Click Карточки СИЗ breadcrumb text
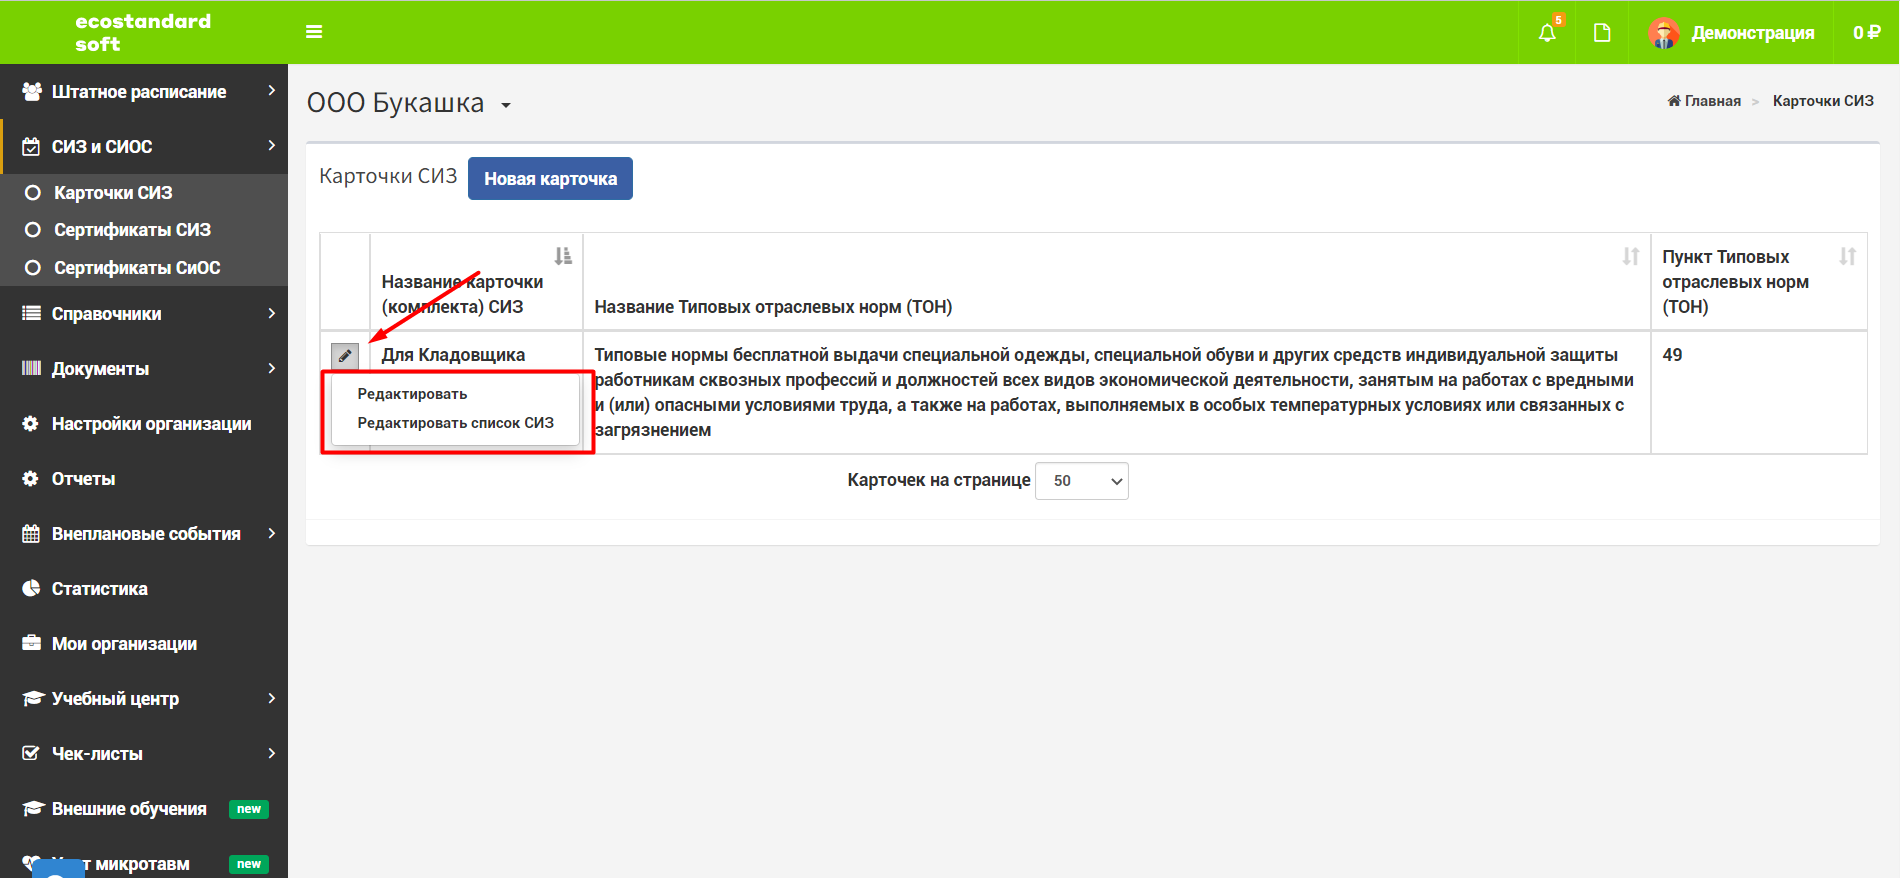Image resolution: width=1900 pixels, height=878 pixels. [x=1823, y=101]
